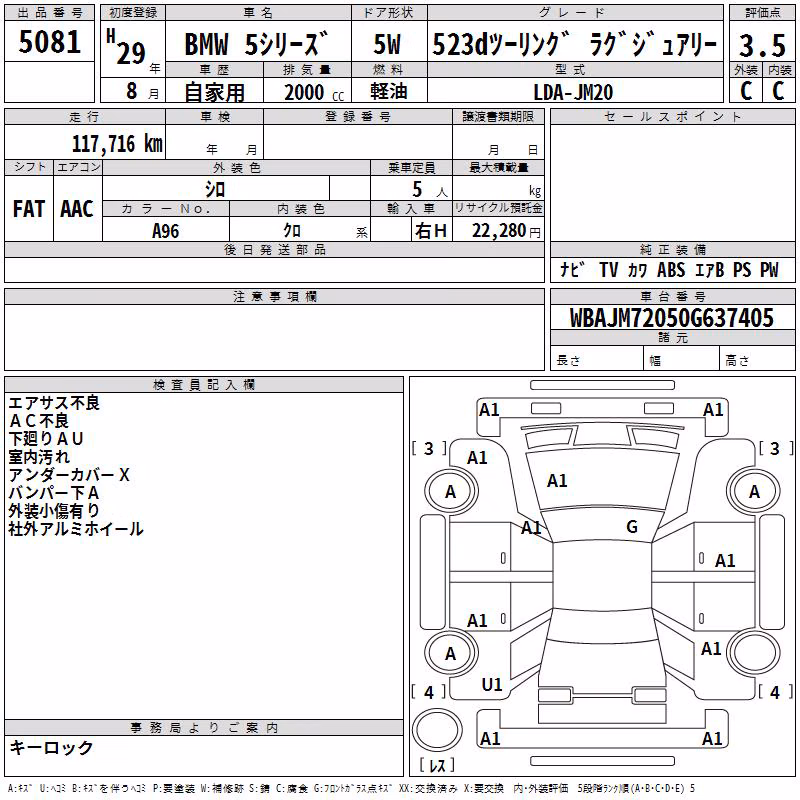Viewport: 800px width, 800px height.
Task: Click inspector note エアサス不良
Action: (x=54, y=403)
